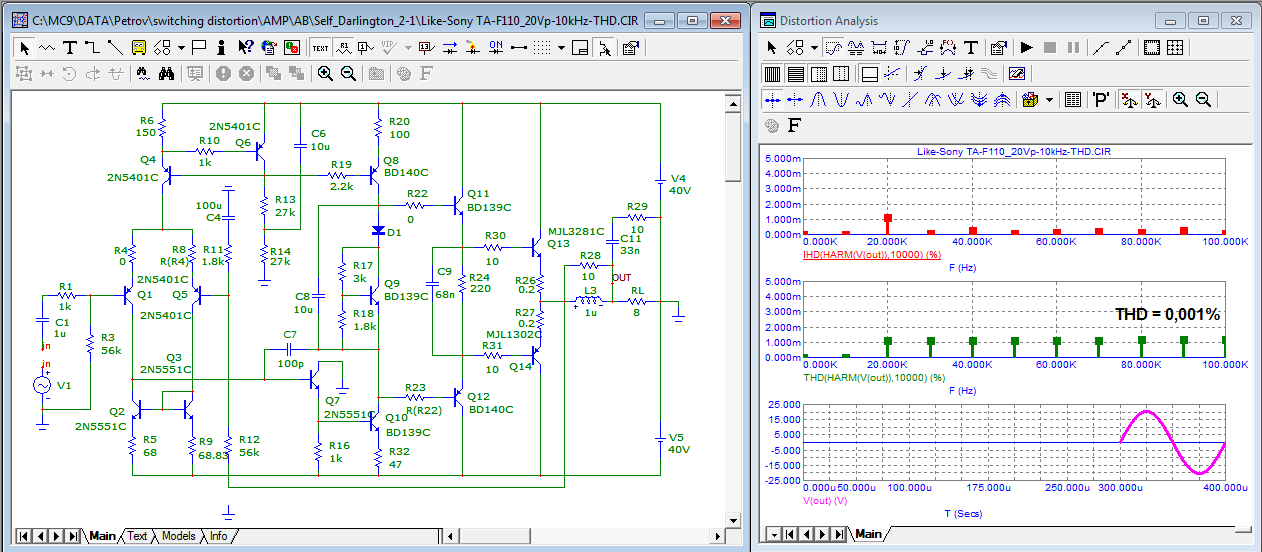The height and width of the screenshot is (552, 1262).
Task: Select the Text mode tool in schematic toolbar
Action: click(x=70, y=47)
